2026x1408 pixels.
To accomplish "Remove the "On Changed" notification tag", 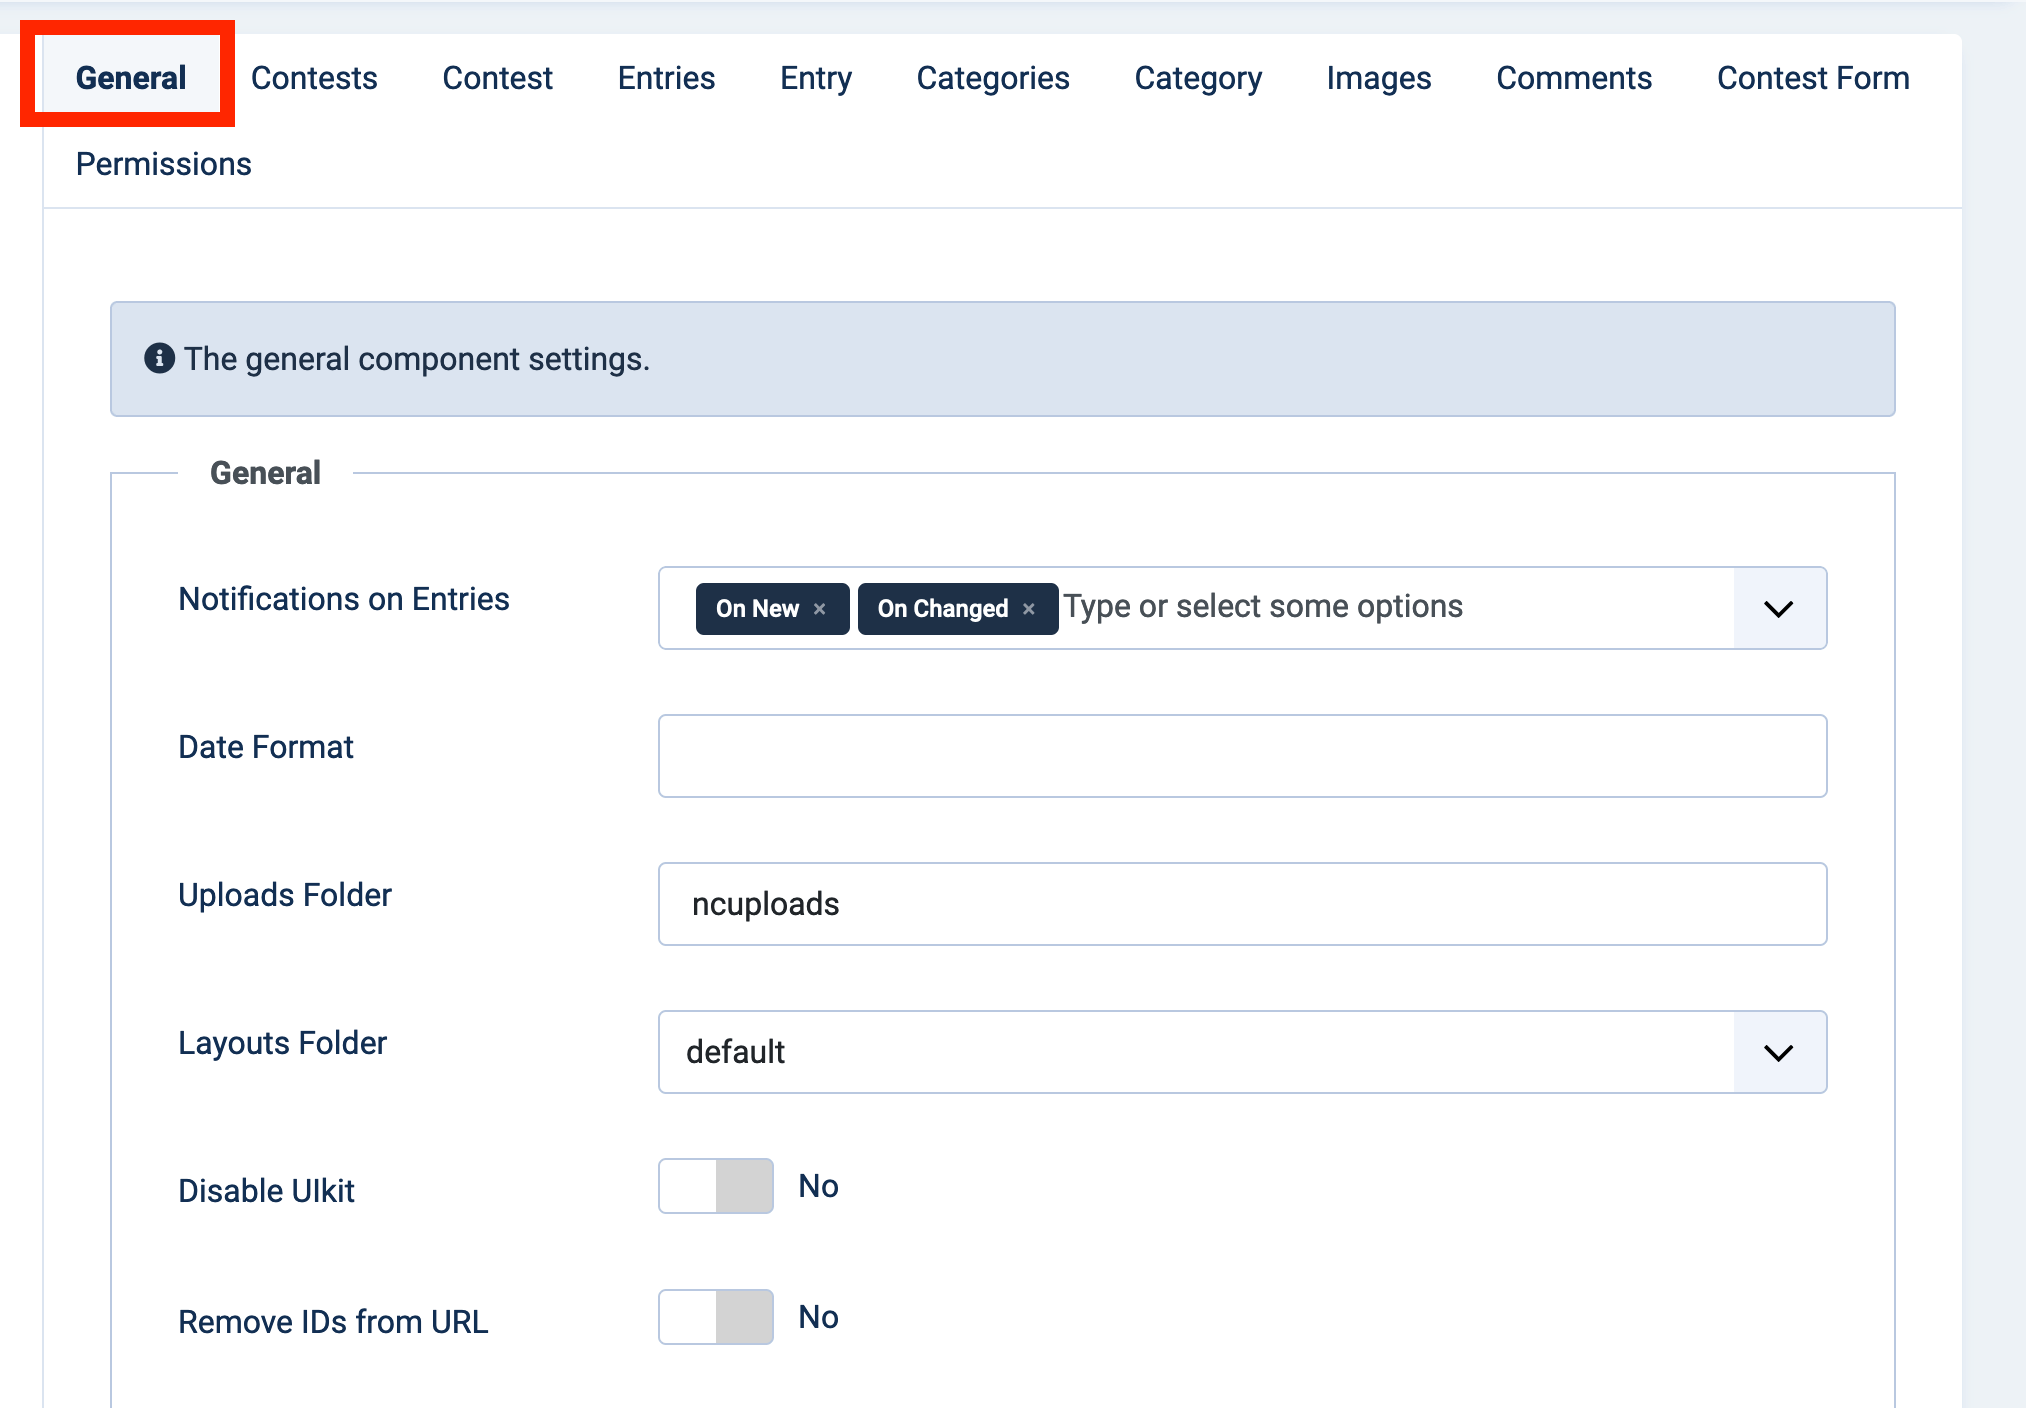I will coord(1031,608).
